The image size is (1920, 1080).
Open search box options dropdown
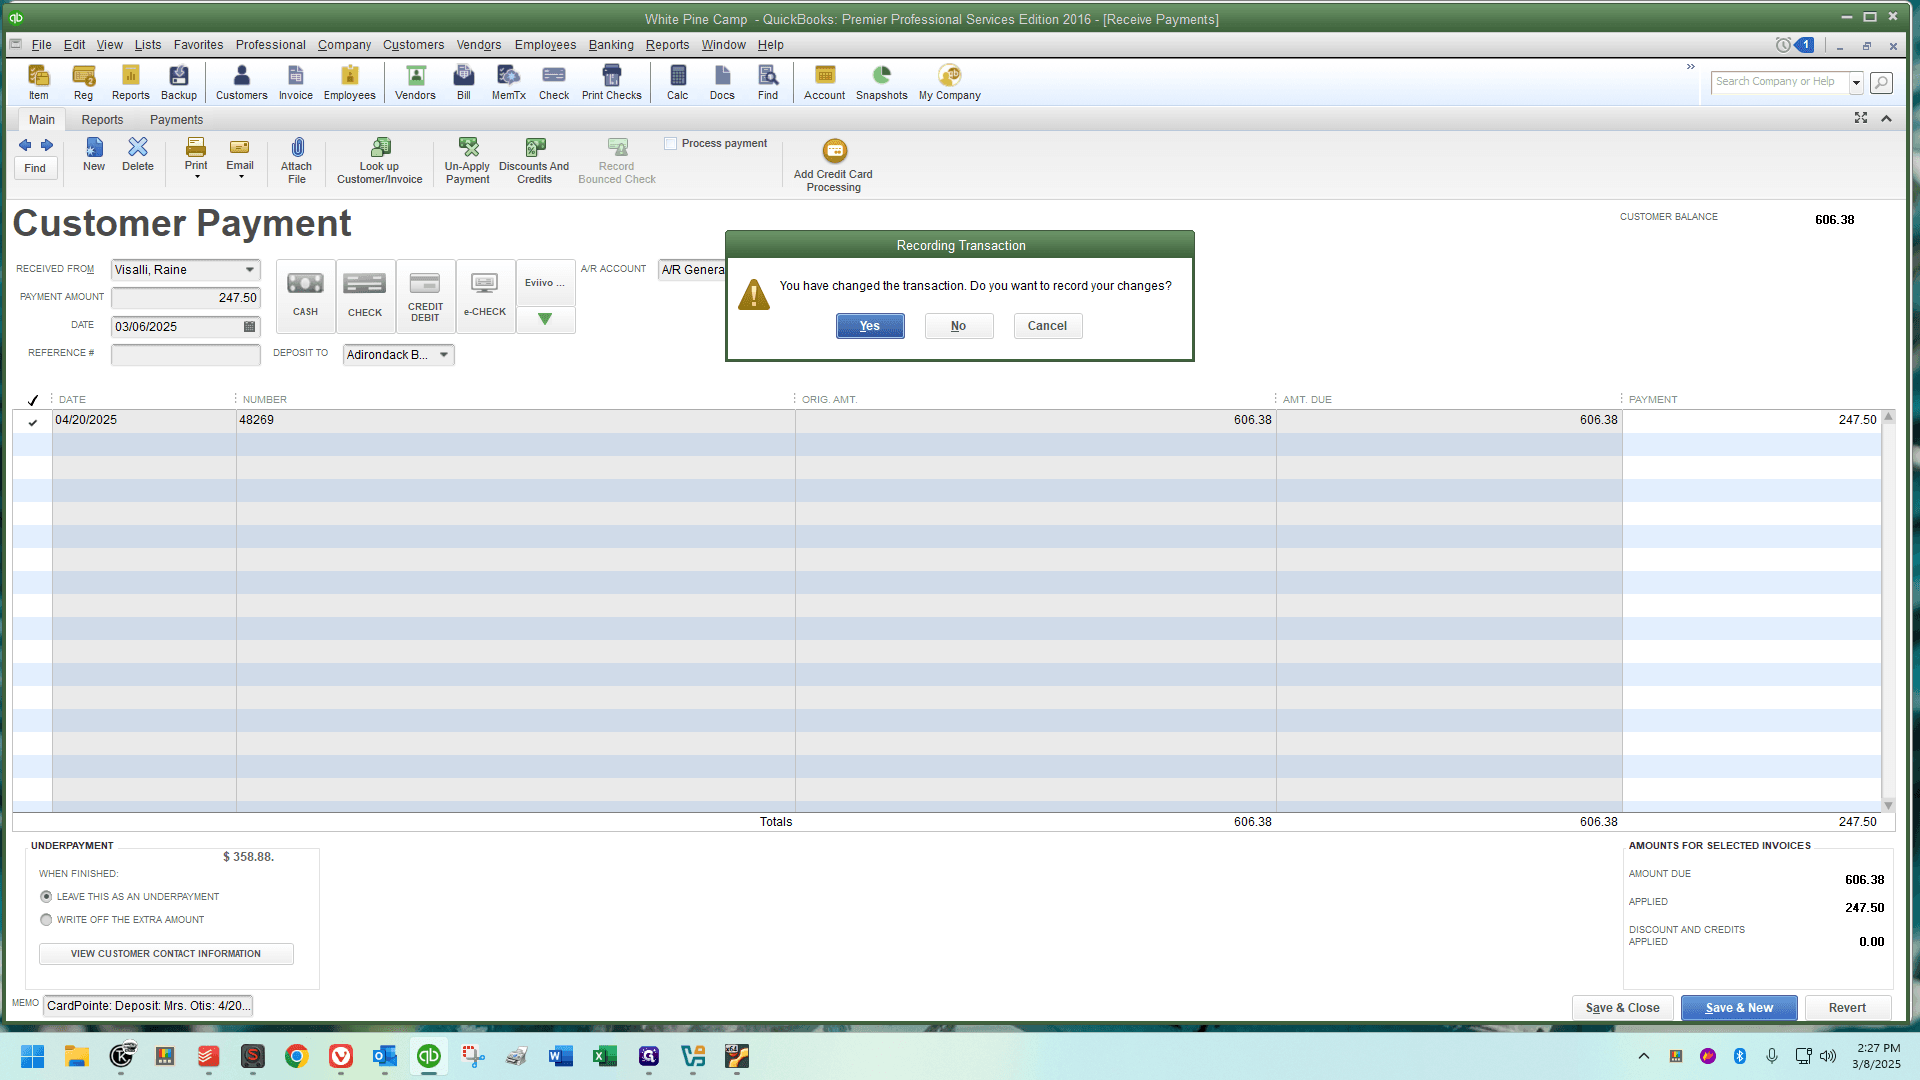tap(1856, 82)
